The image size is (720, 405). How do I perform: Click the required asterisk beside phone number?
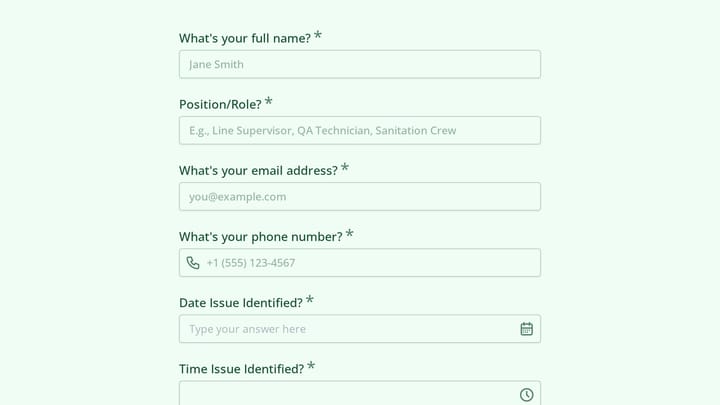pyautogui.click(x=349, y=234)
